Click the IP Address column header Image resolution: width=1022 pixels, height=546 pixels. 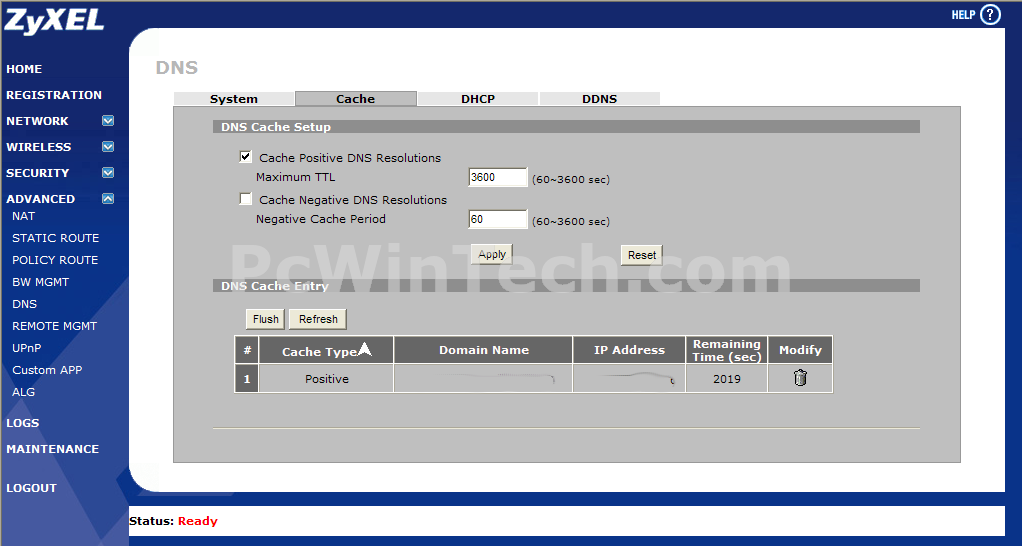[x=629, y=350]
